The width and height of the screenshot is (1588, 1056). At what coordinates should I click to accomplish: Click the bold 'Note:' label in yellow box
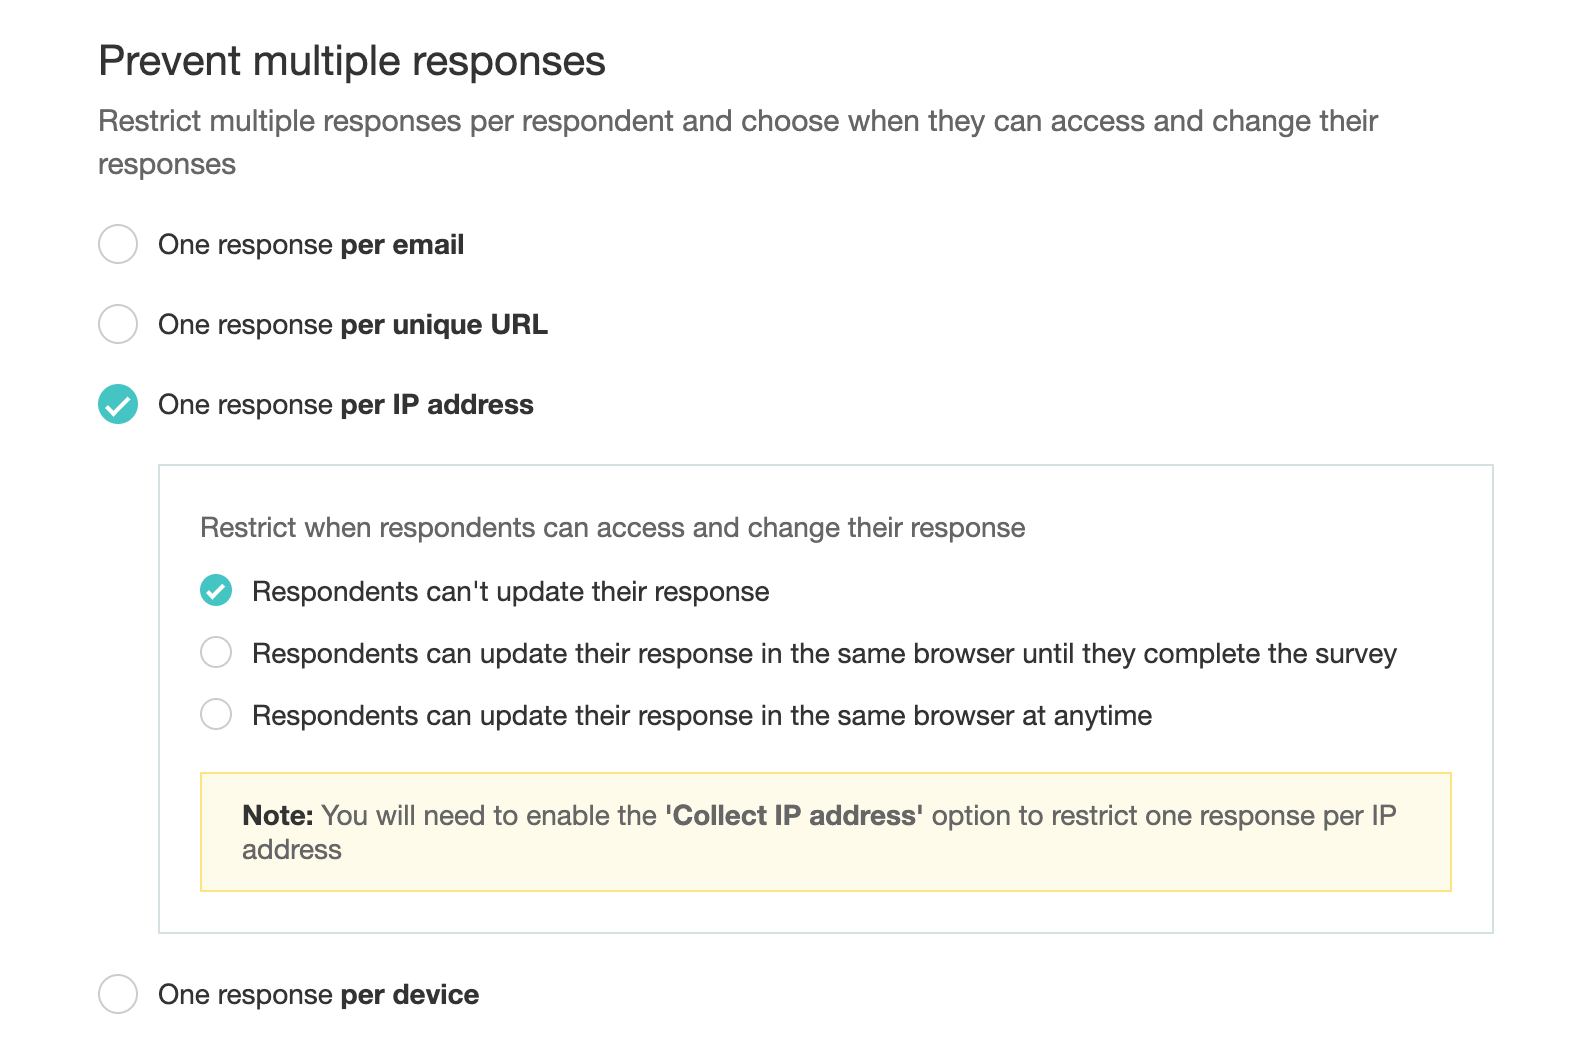coord(278,816)
